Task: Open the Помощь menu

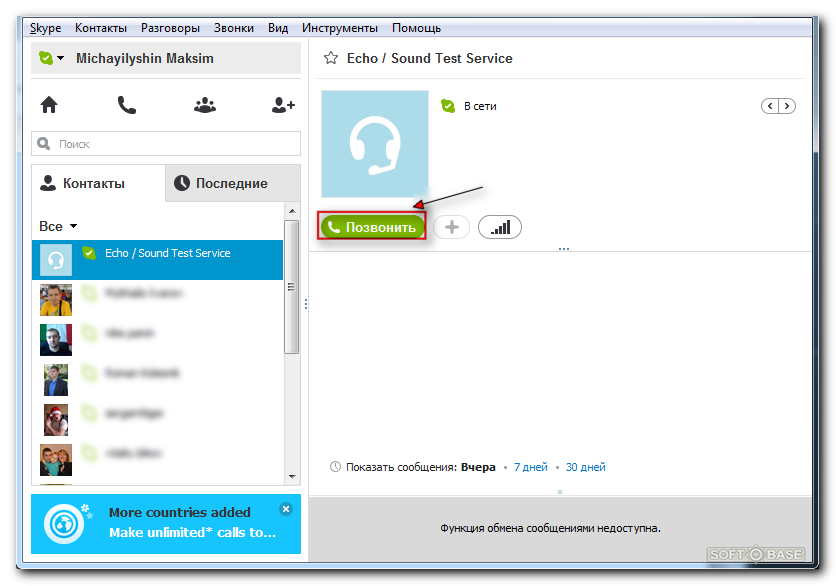Action: click(416, 28)
